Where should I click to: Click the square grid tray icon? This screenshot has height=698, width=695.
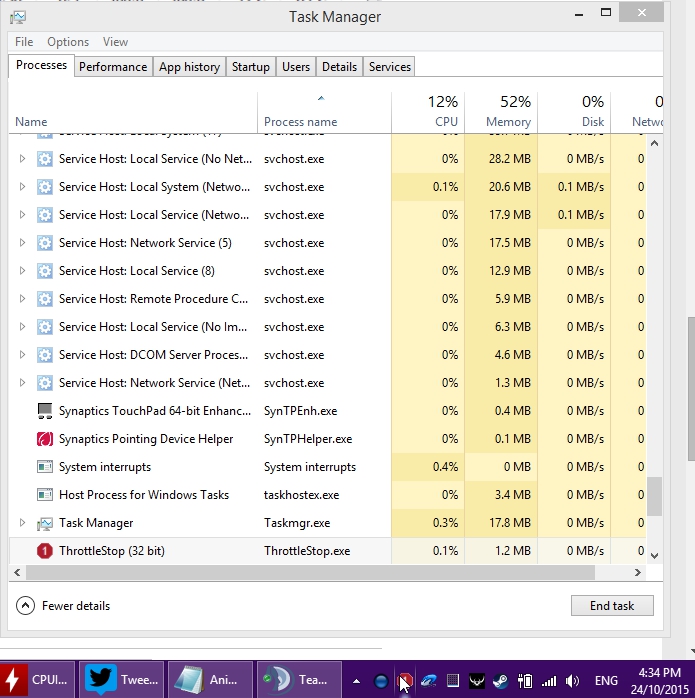tap(453, 681)
